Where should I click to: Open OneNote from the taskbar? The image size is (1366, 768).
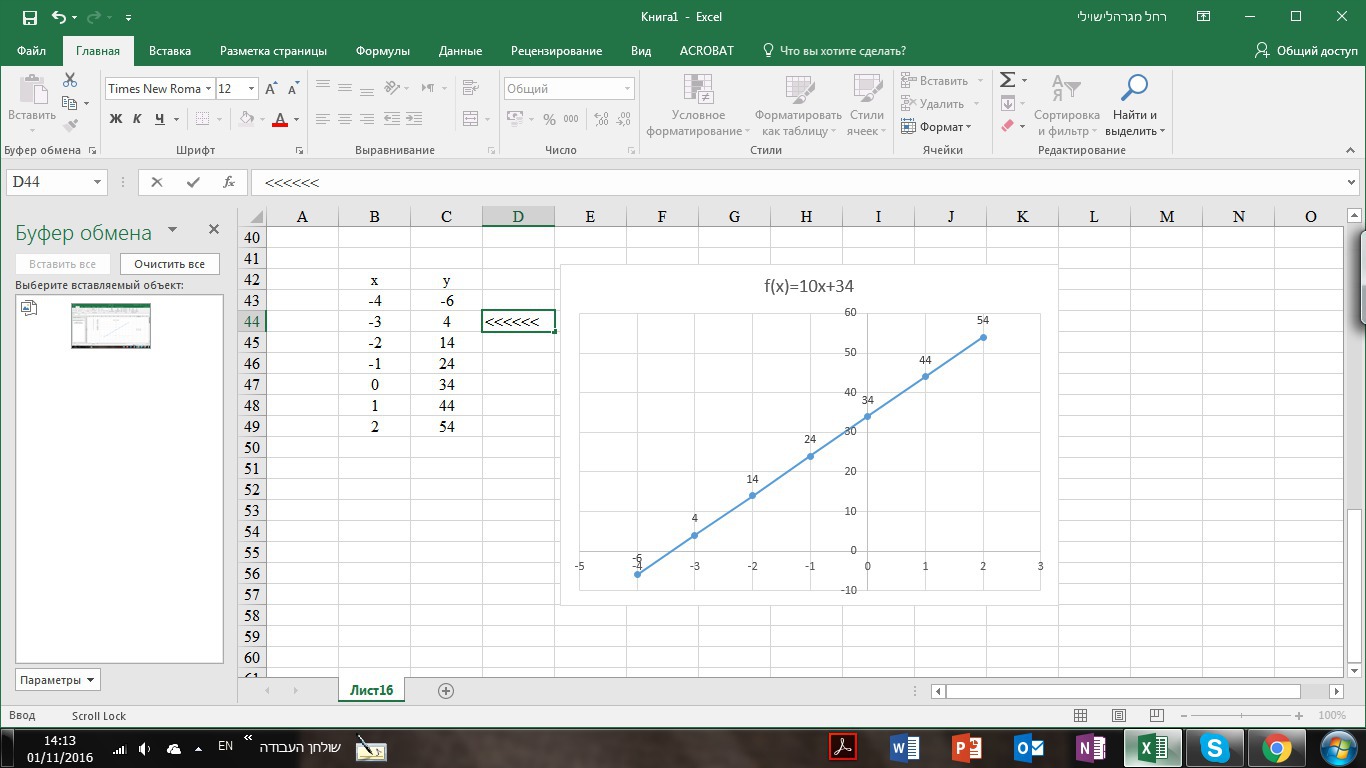point(1091,747)
